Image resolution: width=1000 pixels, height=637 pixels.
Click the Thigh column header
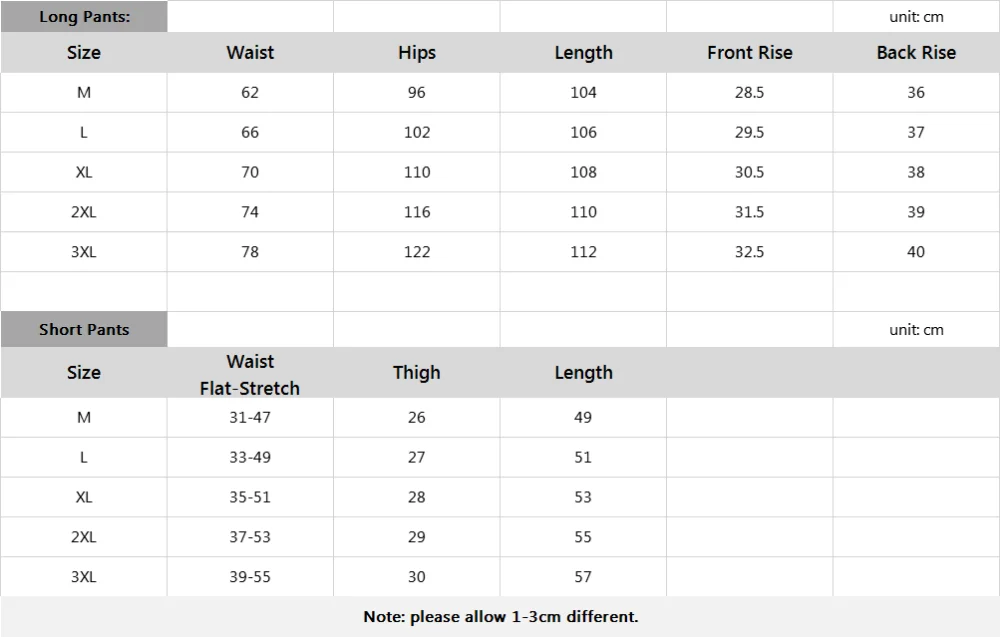pyautogui.click(x=416, y=372)
